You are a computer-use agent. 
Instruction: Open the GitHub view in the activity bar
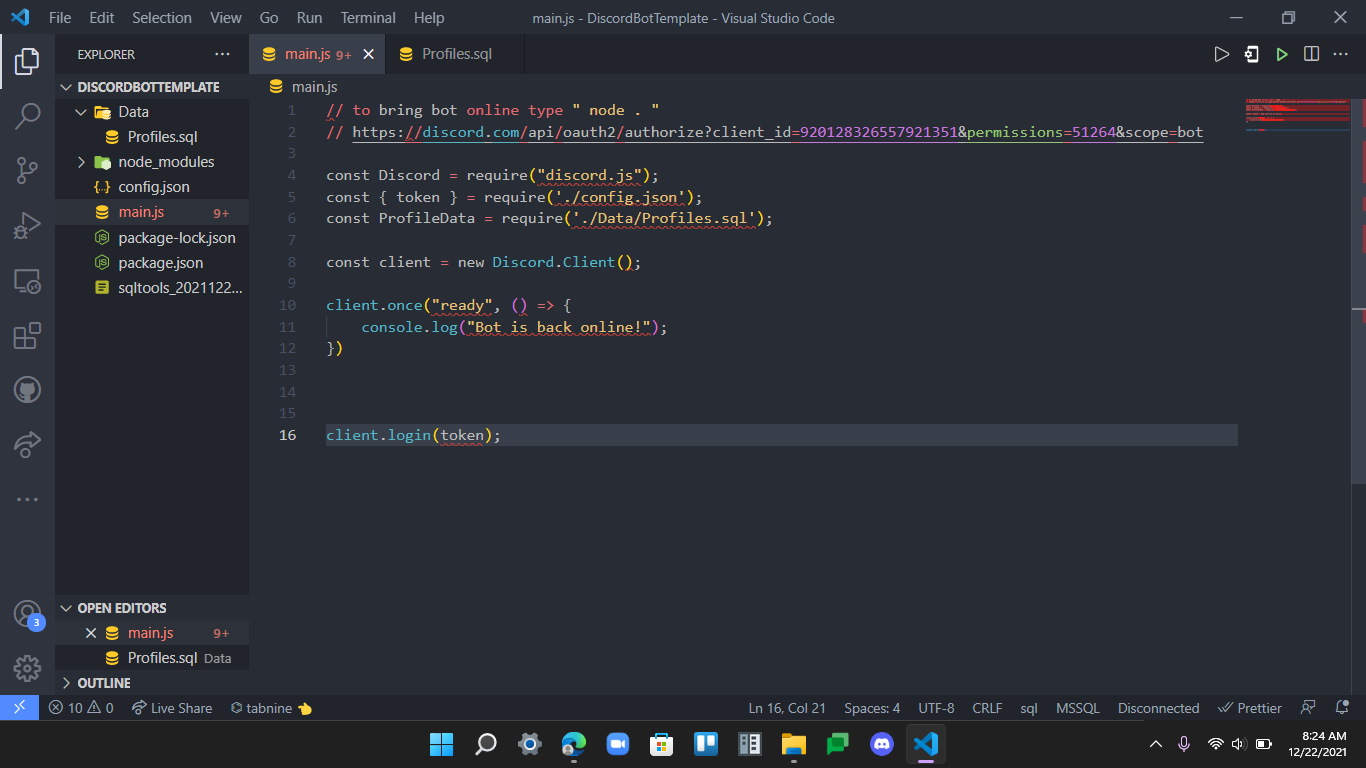[x=27, y=390]
